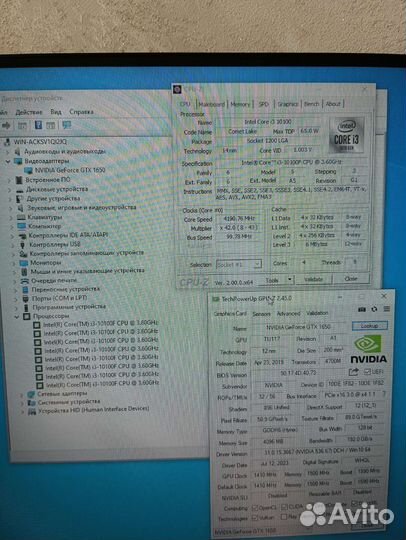The image size is (406, 540).
Task: Collapse the Процессоры tree node
Action: coord(17,316)
